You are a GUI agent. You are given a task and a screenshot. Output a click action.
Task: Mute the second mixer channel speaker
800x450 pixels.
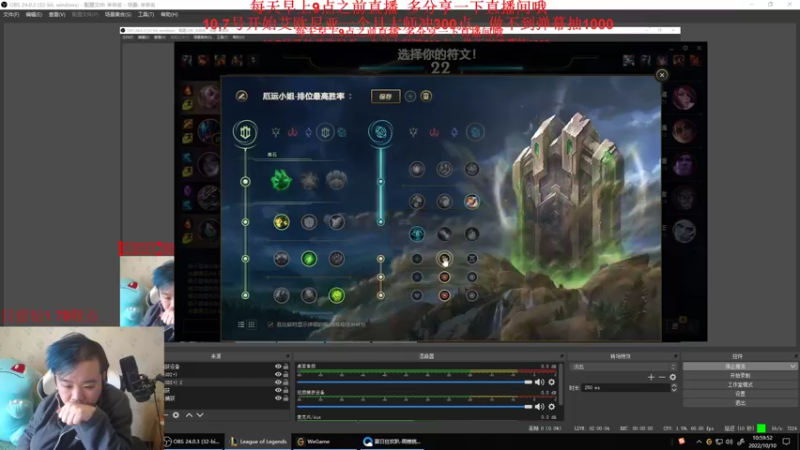(x=539, y=407)
